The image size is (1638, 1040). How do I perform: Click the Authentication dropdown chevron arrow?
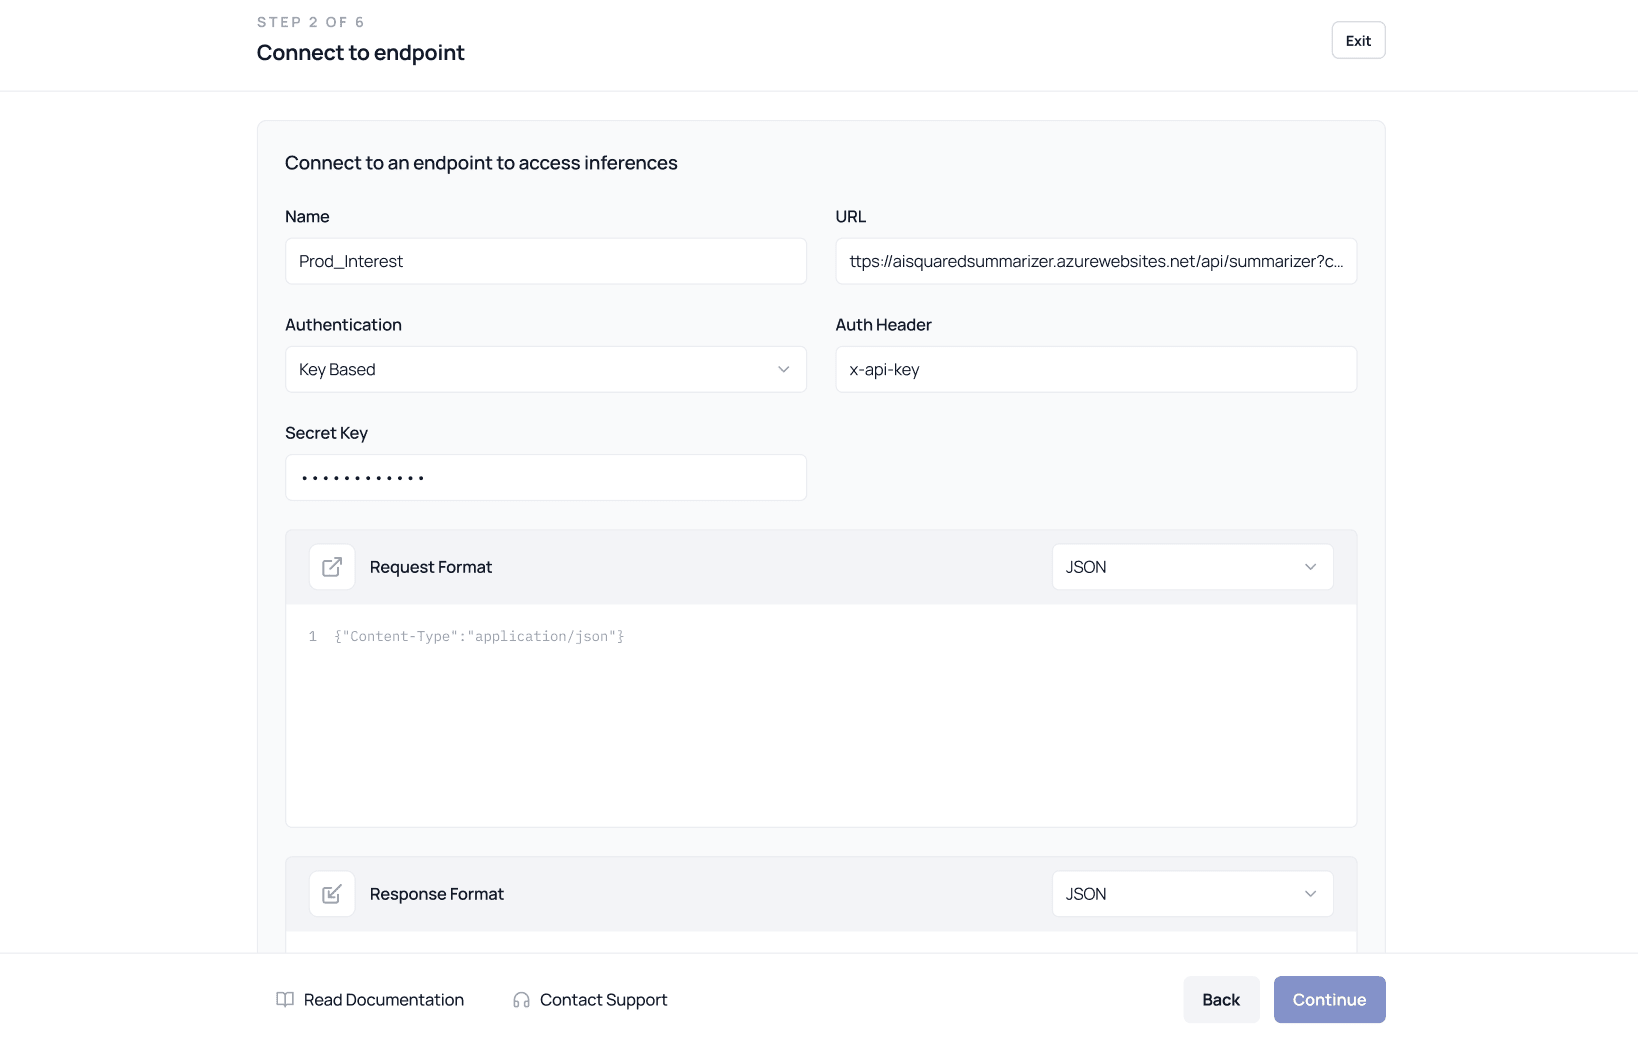tap(784, 370)
